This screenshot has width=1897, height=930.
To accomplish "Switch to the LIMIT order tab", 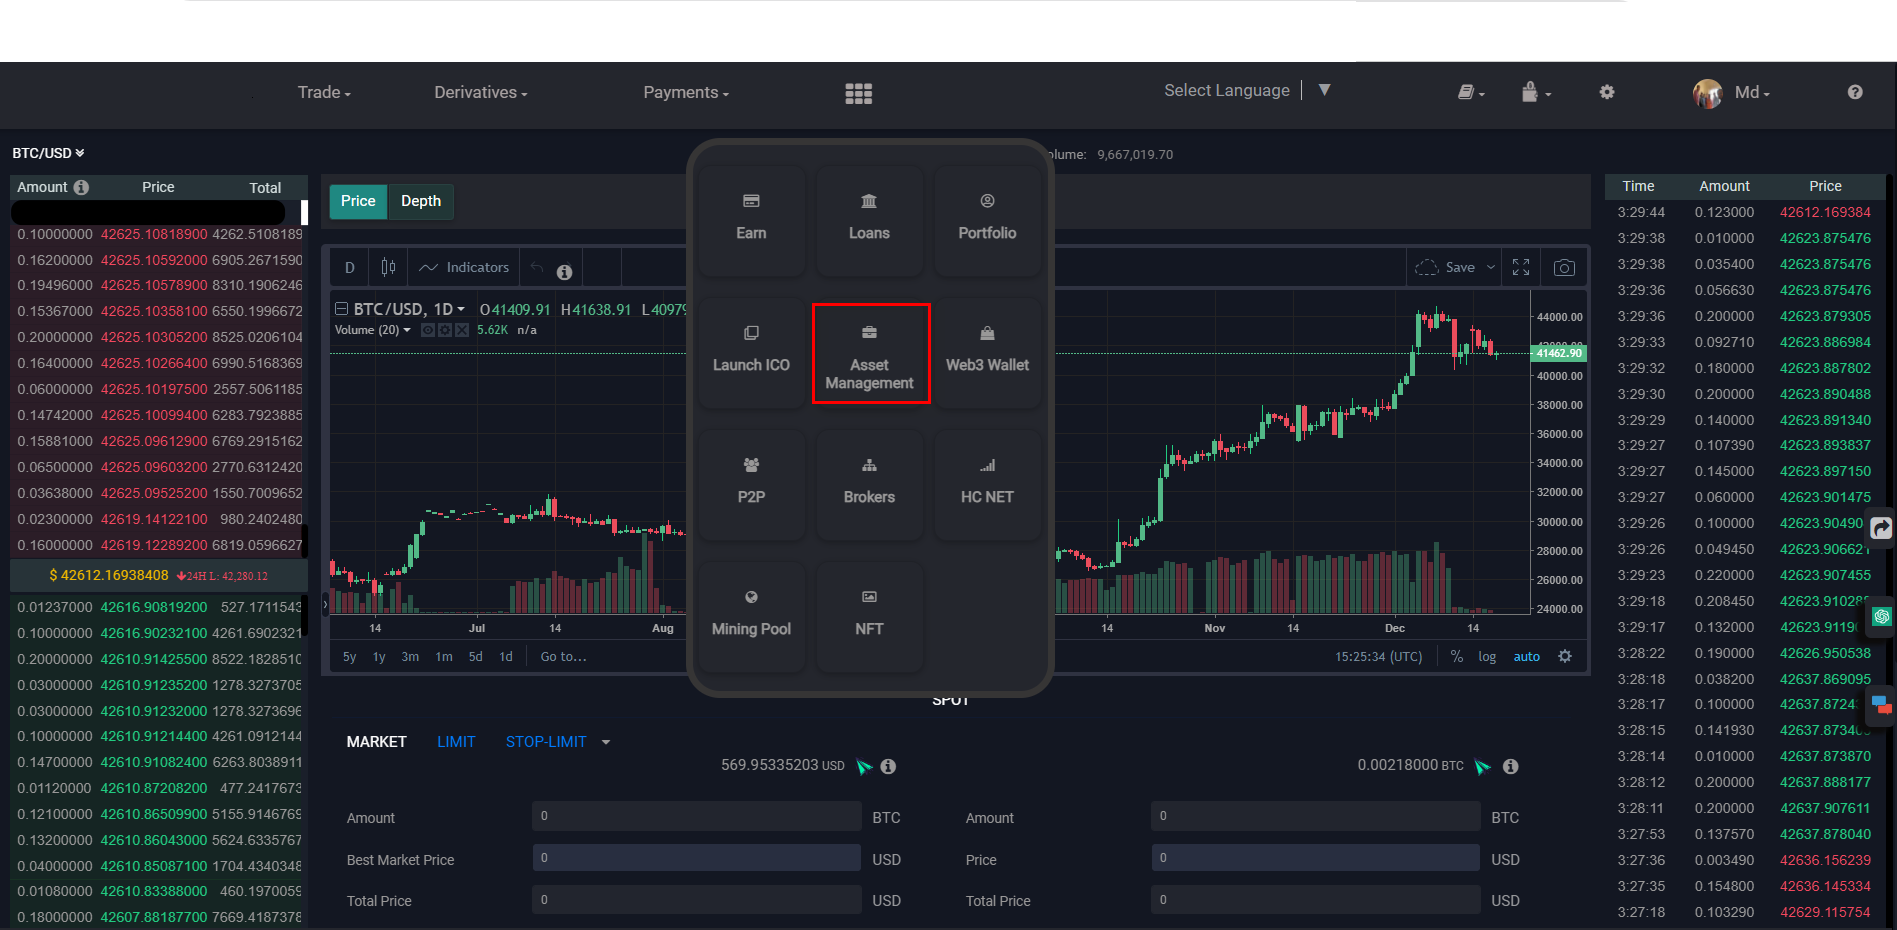I will 456,741.
